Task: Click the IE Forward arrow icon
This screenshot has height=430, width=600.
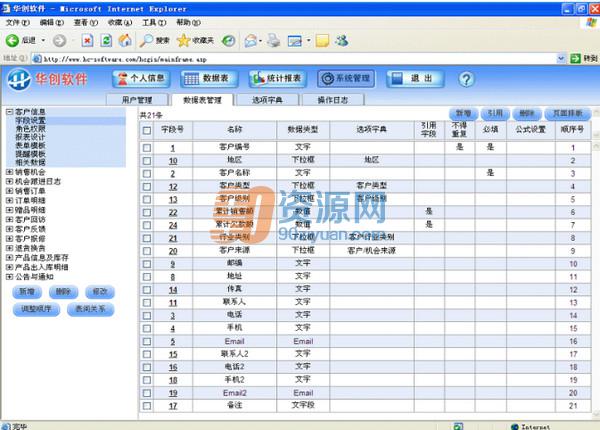Action: click(x=59, y=40)
